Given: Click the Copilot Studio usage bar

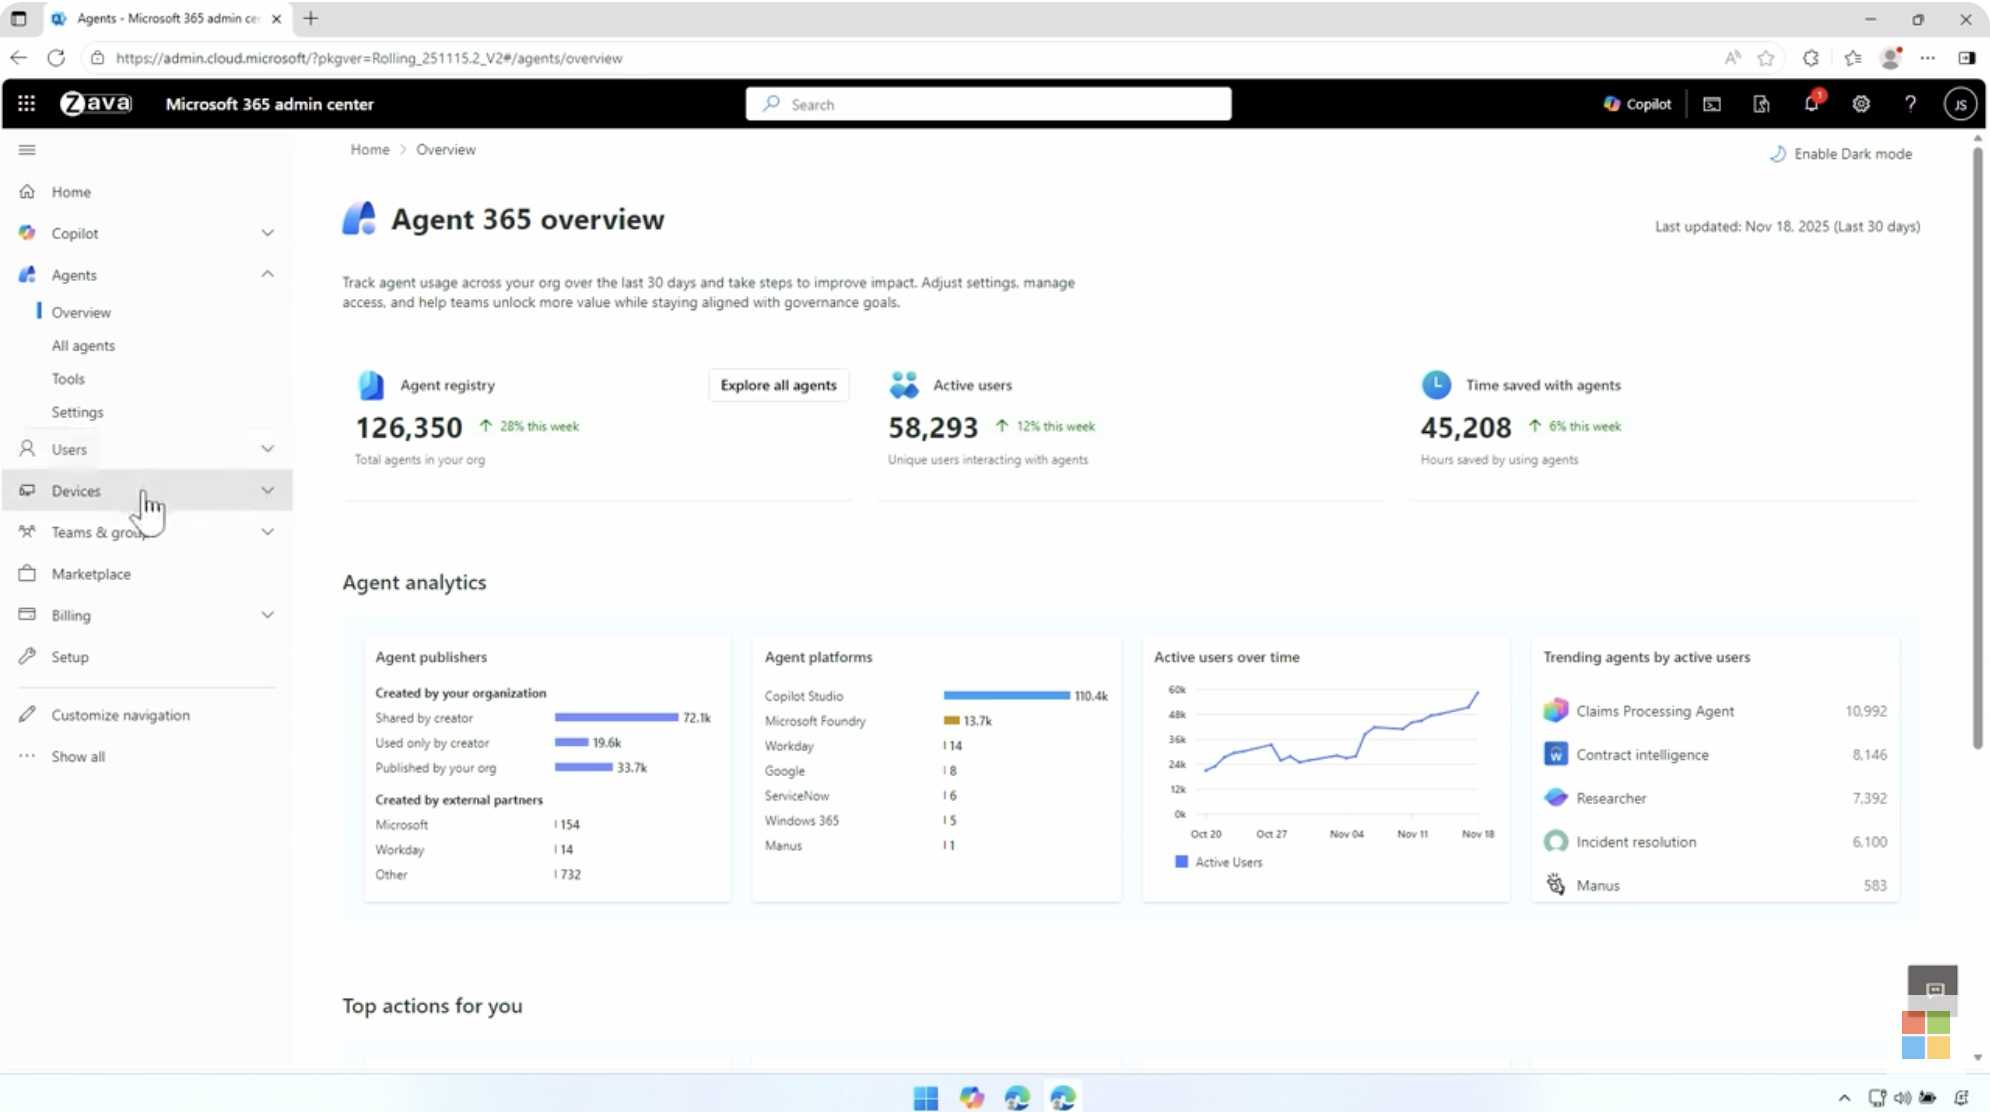Looking at the screenshot, I should (x=1005, y=695).
